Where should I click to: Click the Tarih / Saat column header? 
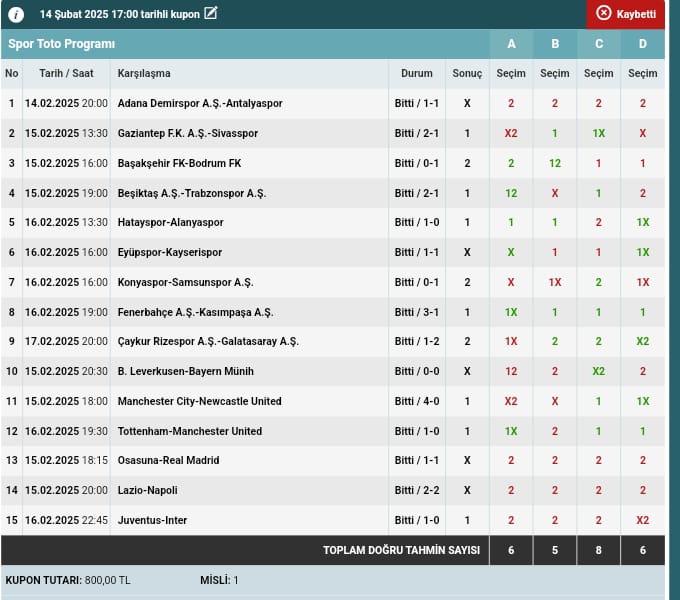pyautogui.click(x=66, y=74)
